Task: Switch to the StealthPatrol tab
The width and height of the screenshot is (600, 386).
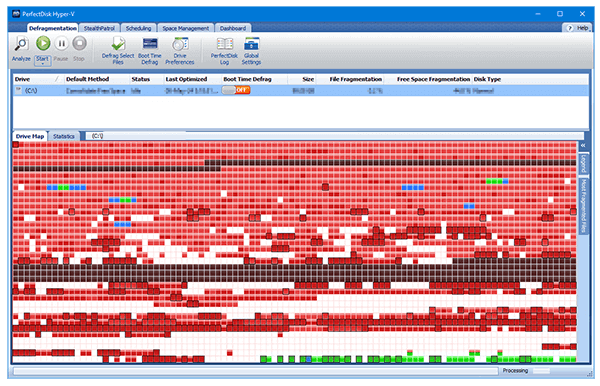Action: click(99, 28)
